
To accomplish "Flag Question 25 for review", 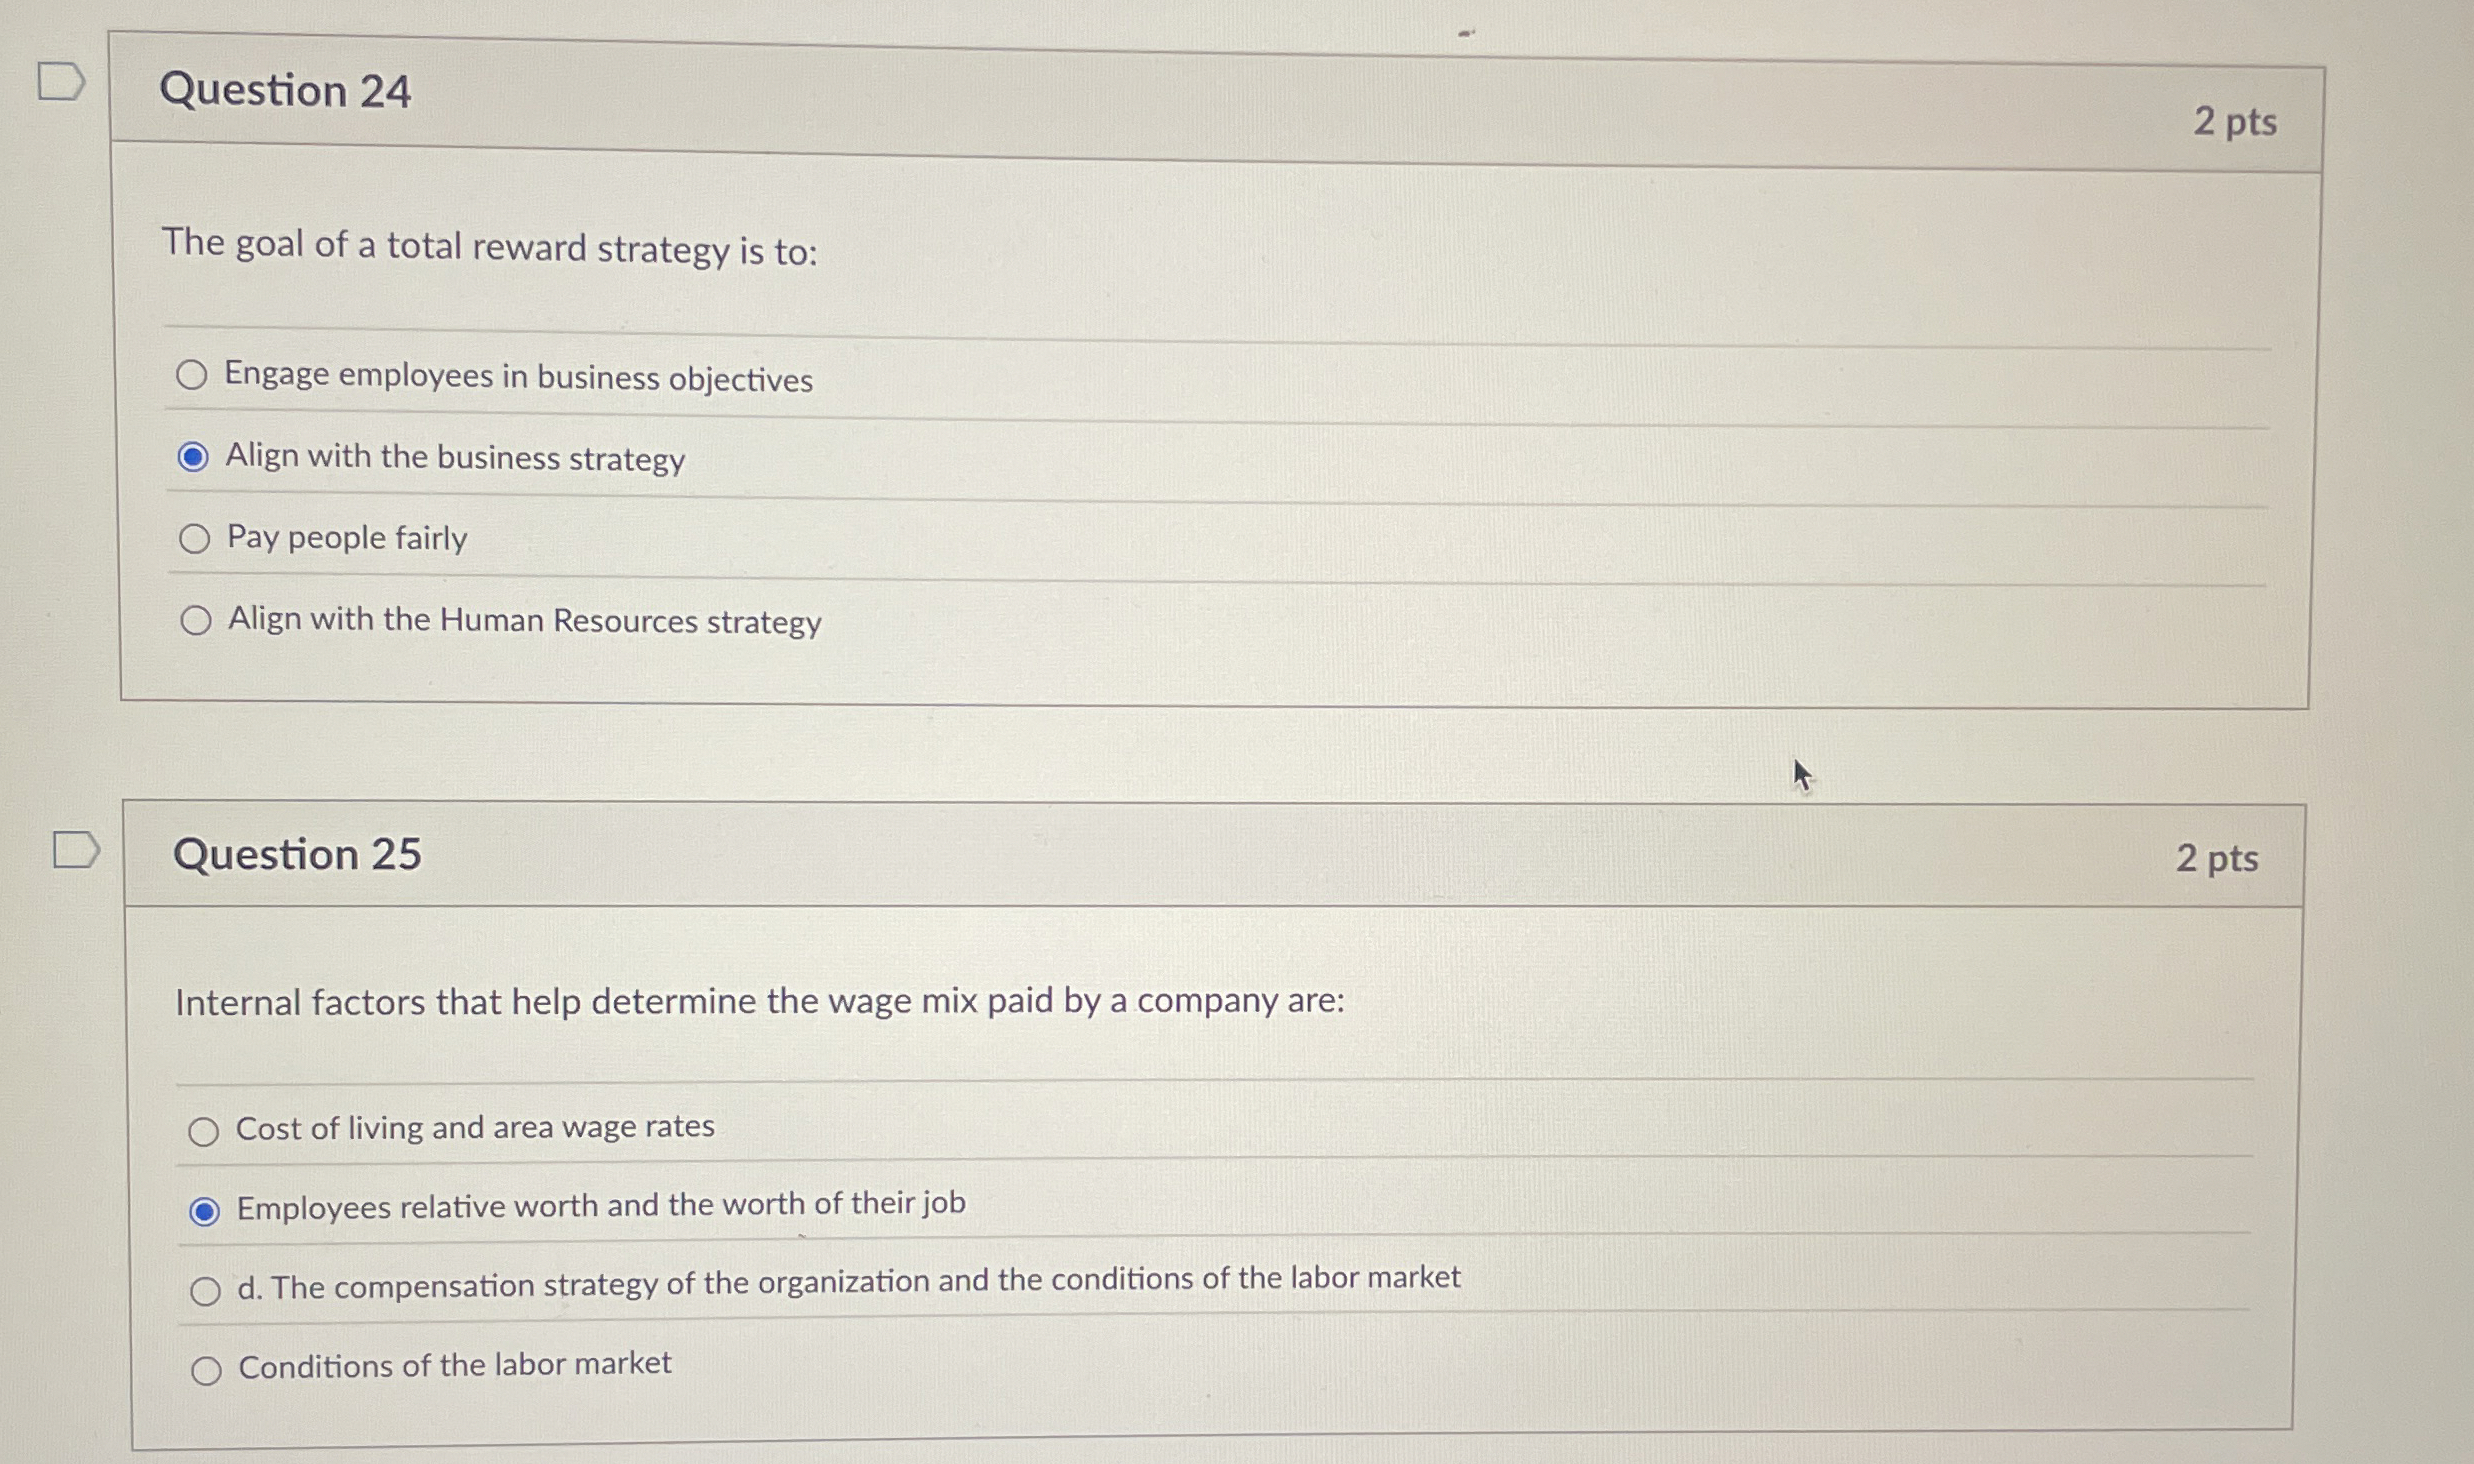I will [x=76, y=850].
